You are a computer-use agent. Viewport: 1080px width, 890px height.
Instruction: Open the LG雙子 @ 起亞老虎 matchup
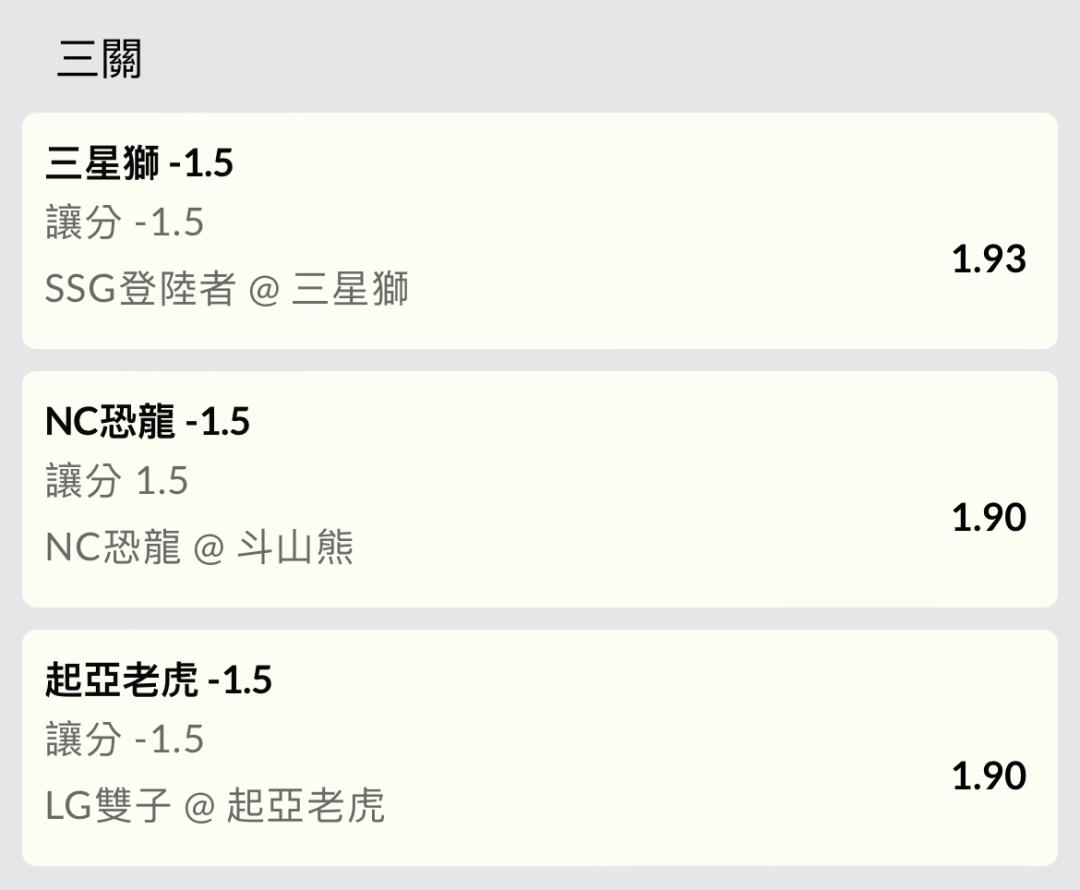[x=215, y=805]
